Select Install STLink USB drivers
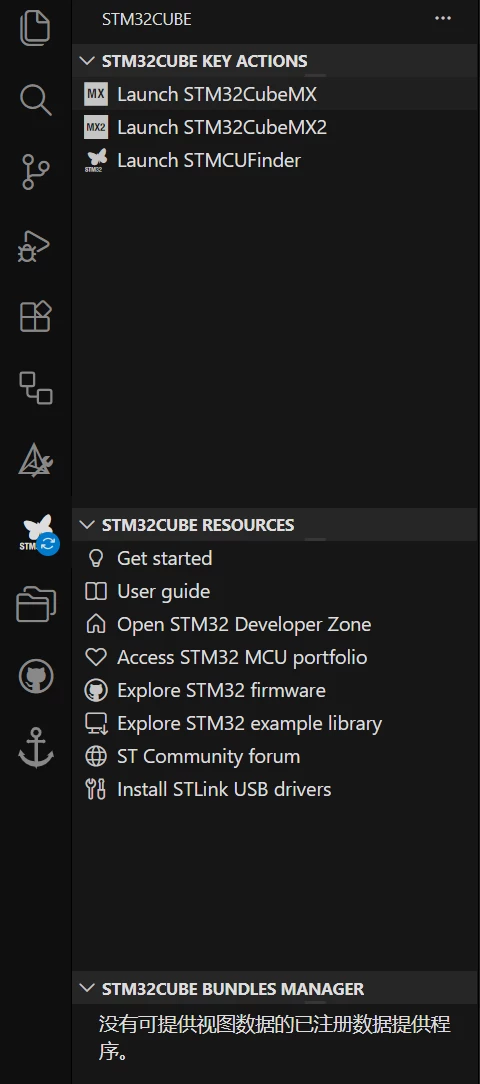Screen dimensions: 480x1084 [x=224, y=789]
